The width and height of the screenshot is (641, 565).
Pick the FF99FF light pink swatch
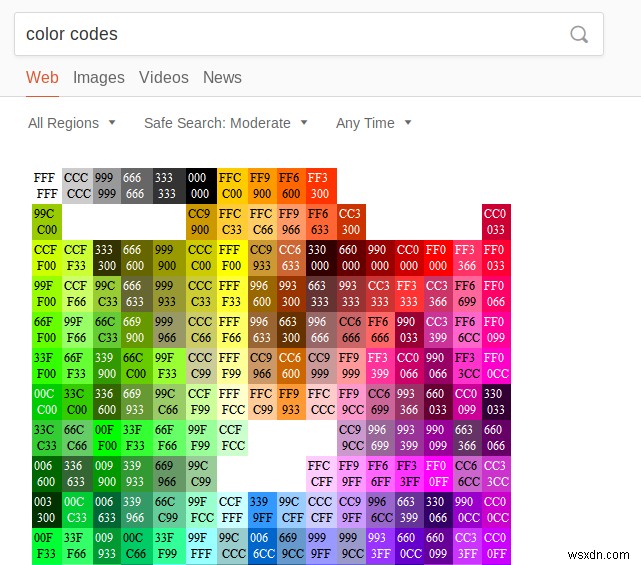pos(351,473)
